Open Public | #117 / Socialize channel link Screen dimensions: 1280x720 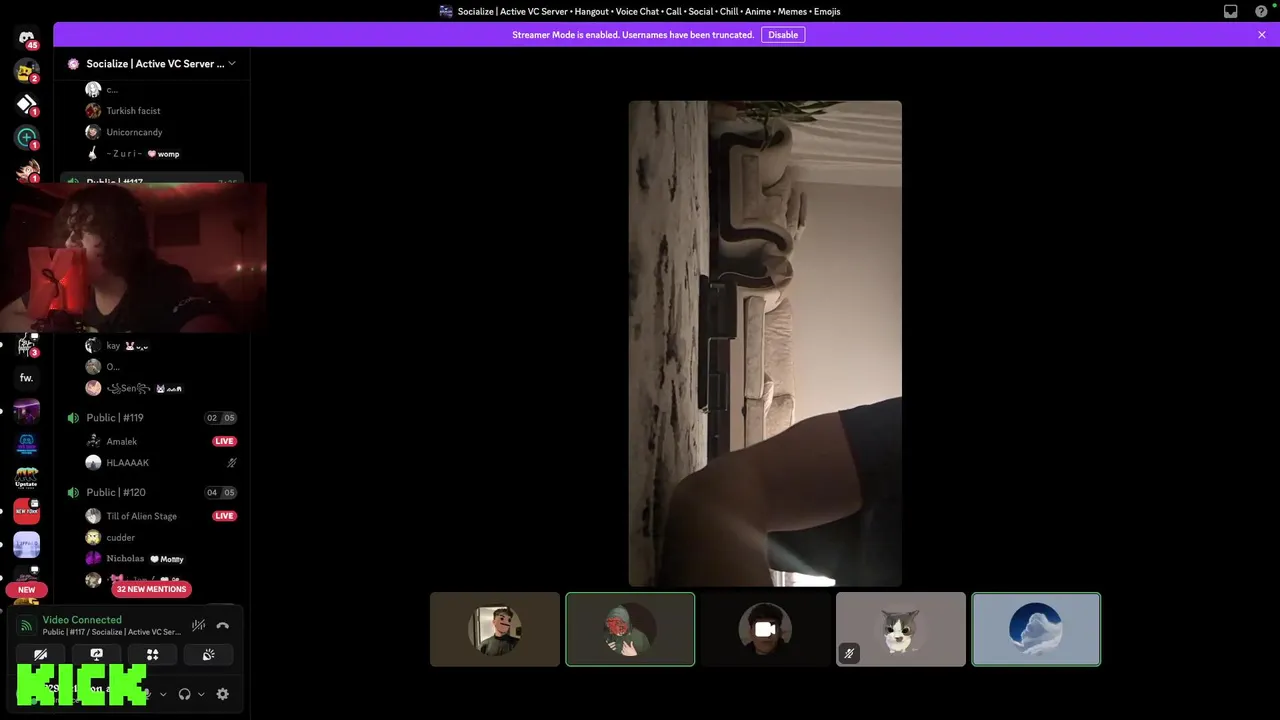[112, 632]
